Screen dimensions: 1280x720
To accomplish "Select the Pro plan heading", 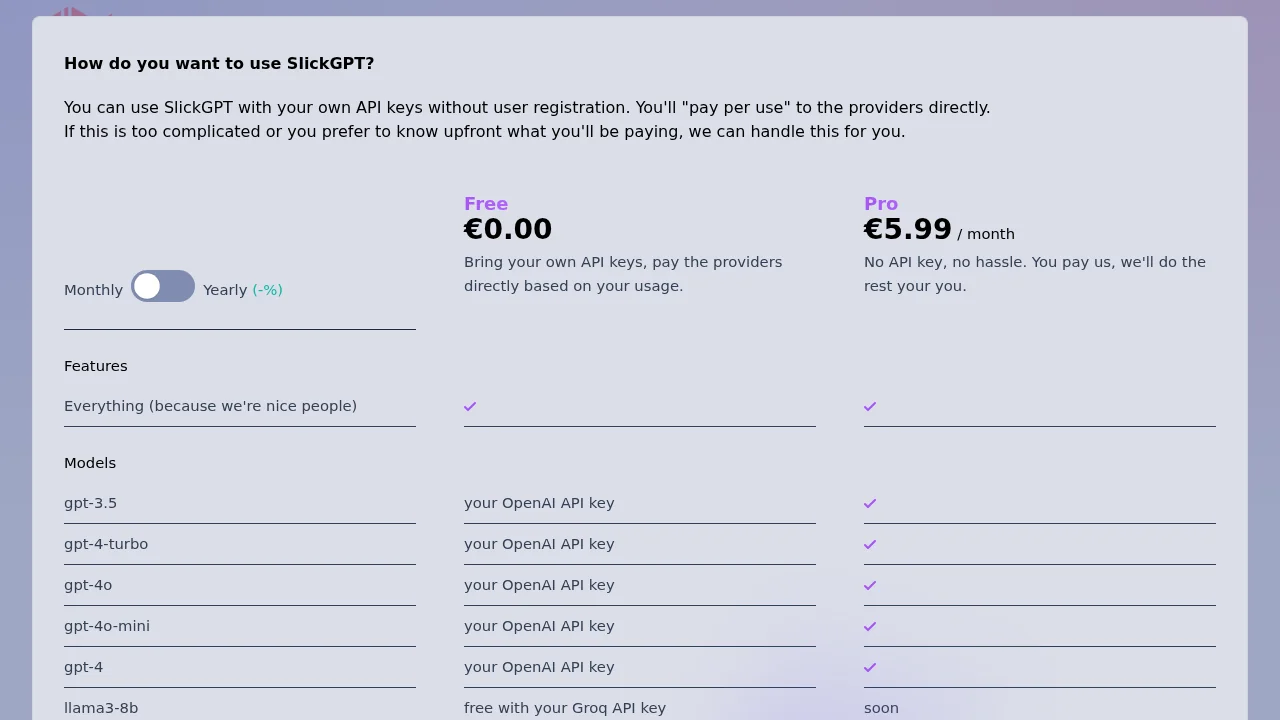I will [x=881, y=204].
